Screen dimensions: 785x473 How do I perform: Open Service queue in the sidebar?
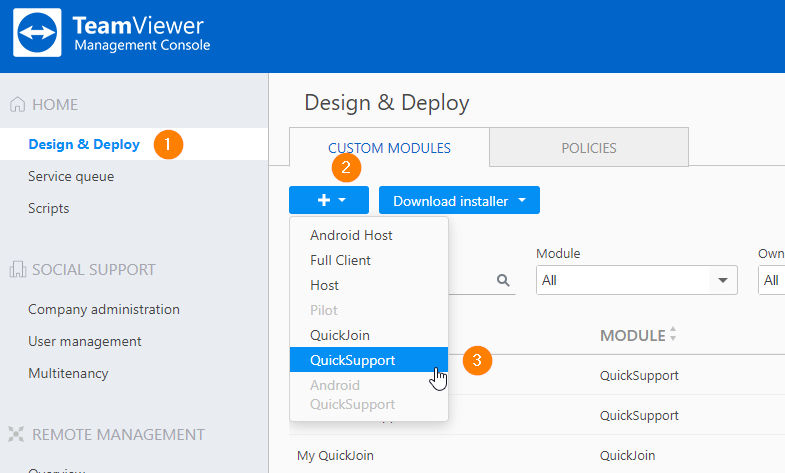[x=71, y=177]
